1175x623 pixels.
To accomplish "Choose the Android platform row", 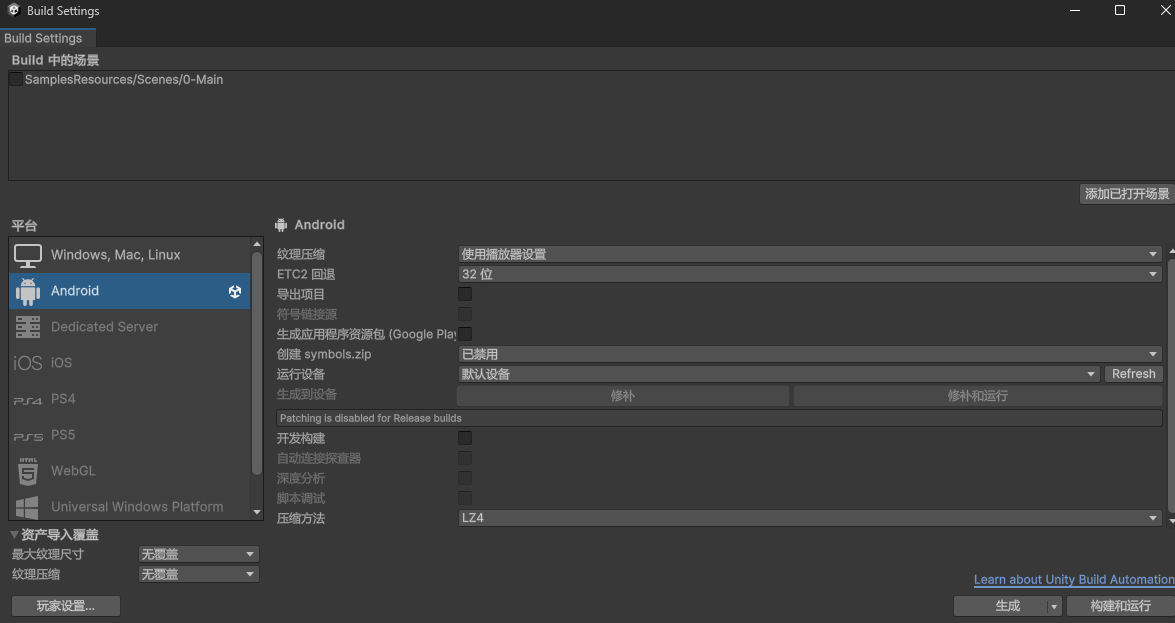I will click(x=130, y=291).
